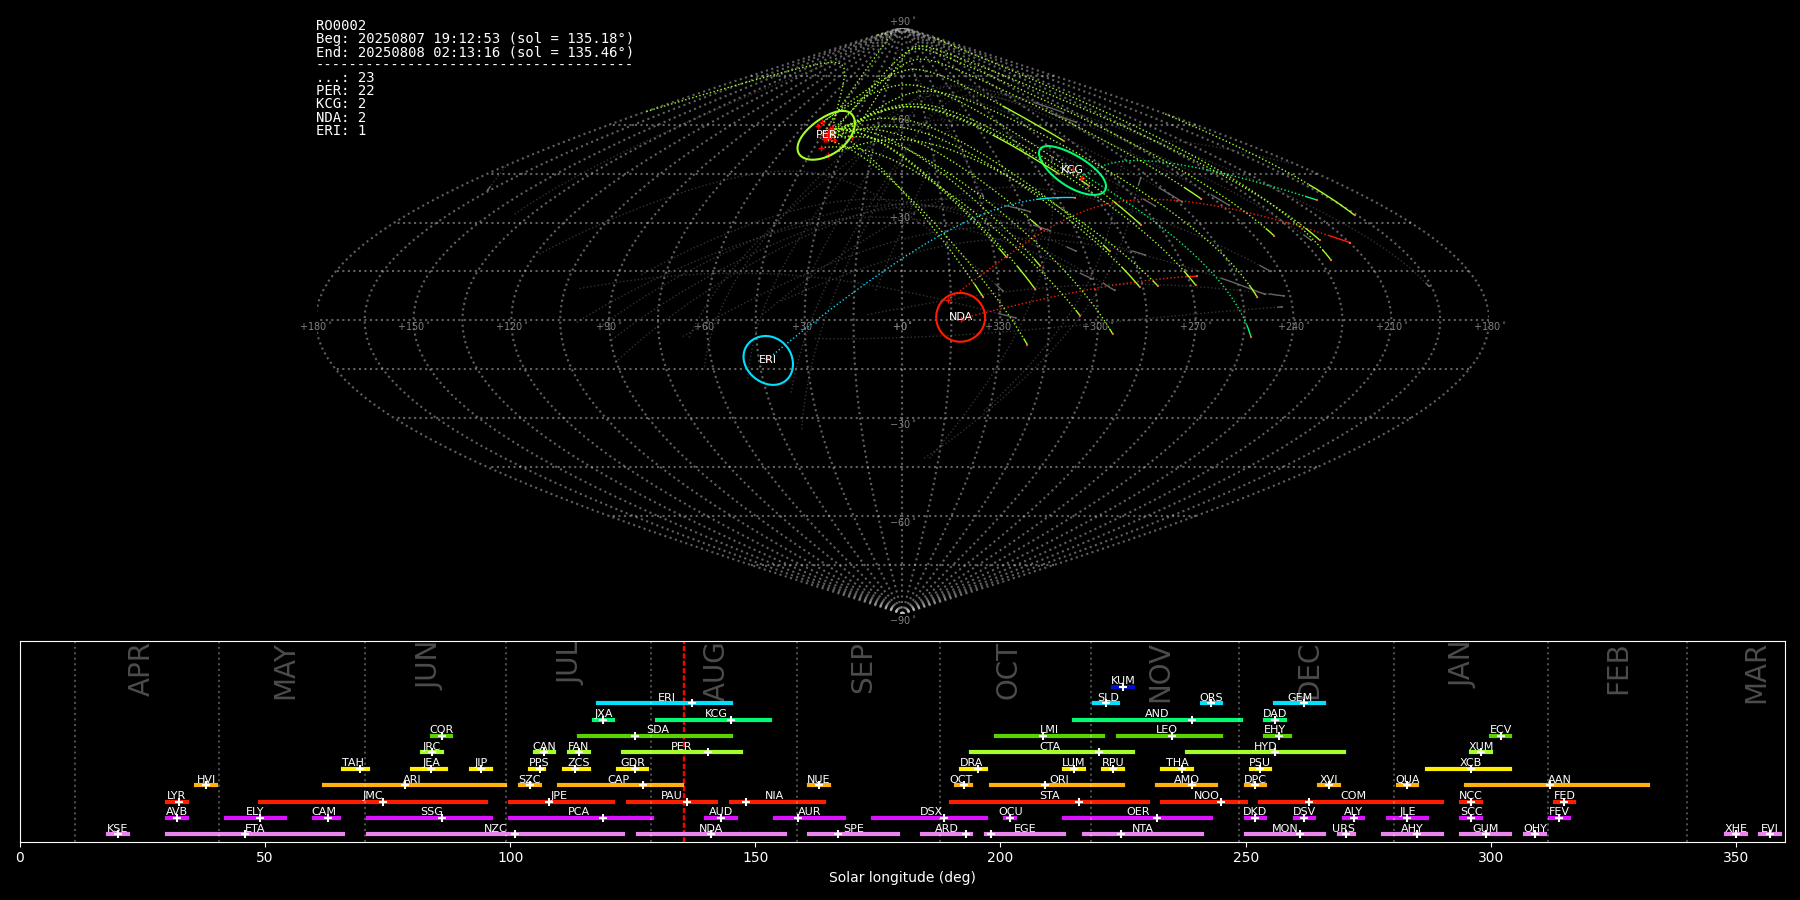Viewport: 1800px width, 900px height.
Task: Click the NIA shower bar
Action: coord(777,802)
